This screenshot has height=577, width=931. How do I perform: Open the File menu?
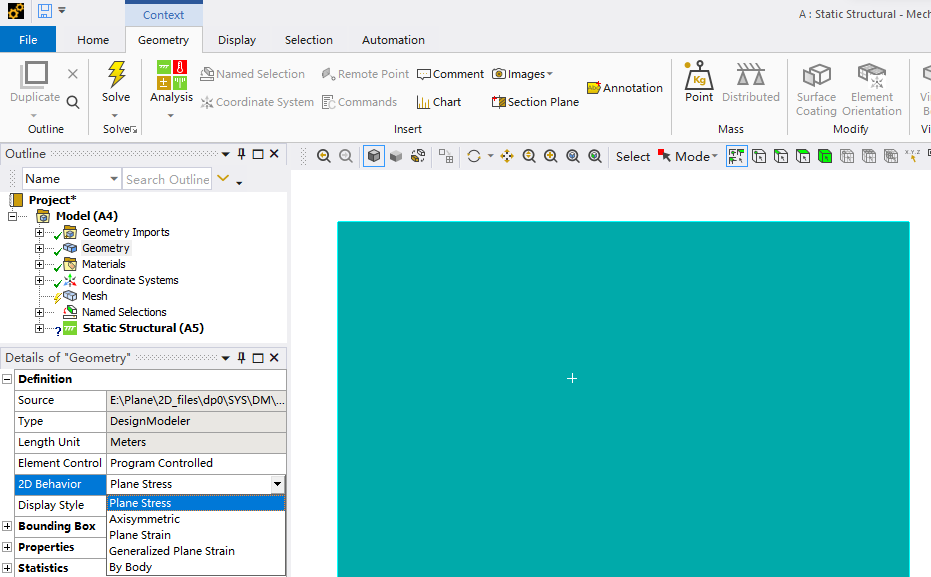[28, 40]
